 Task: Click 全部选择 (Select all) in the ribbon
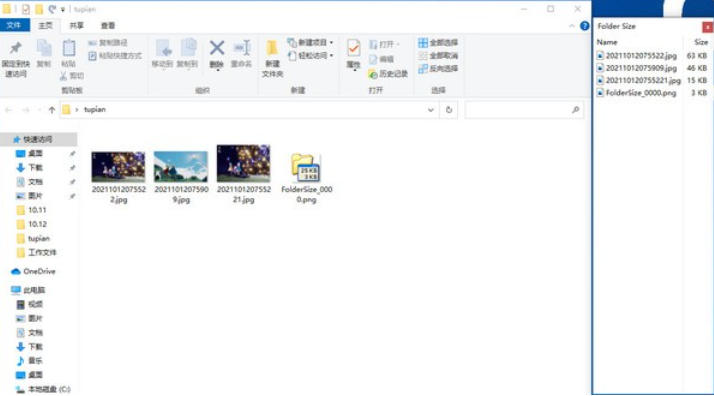coord(438,43)
